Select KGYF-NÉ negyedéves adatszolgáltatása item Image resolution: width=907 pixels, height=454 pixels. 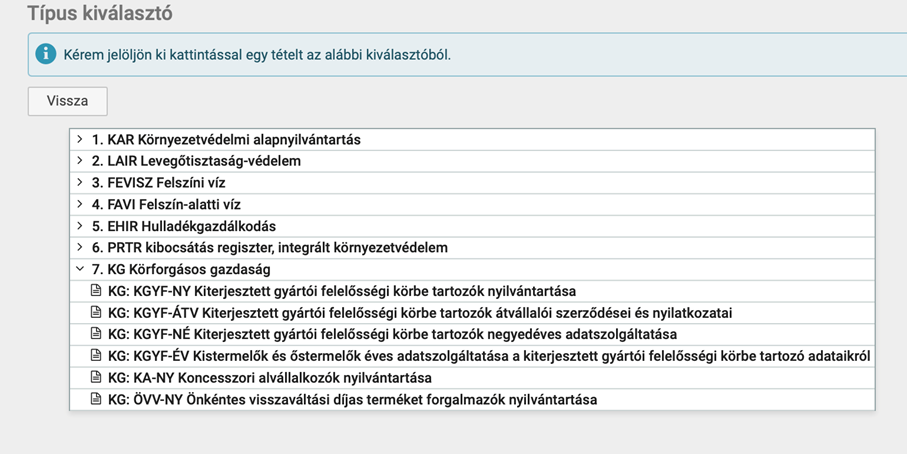[392, 334]
